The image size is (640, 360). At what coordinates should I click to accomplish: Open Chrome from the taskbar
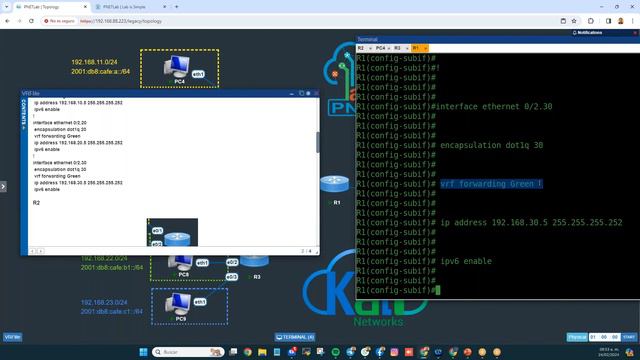pyautogui.click(x=248, y=352)
